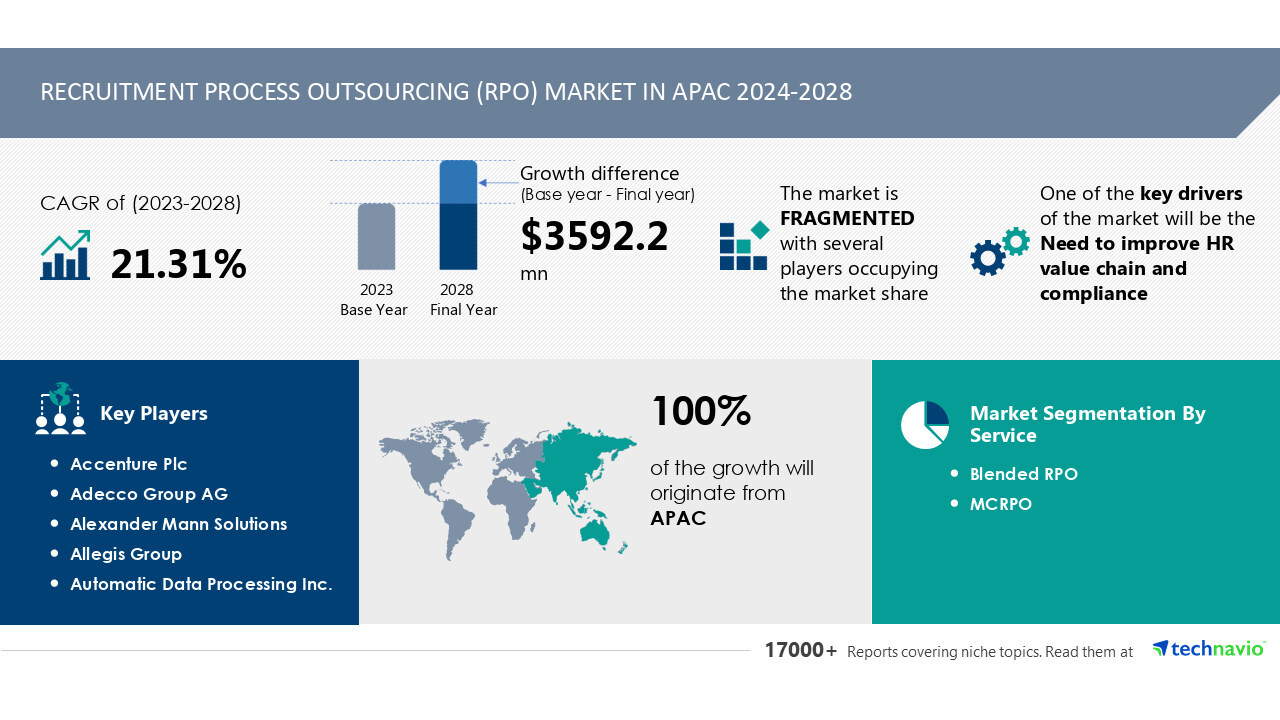Click the Technavio logo

(1208, 649)
